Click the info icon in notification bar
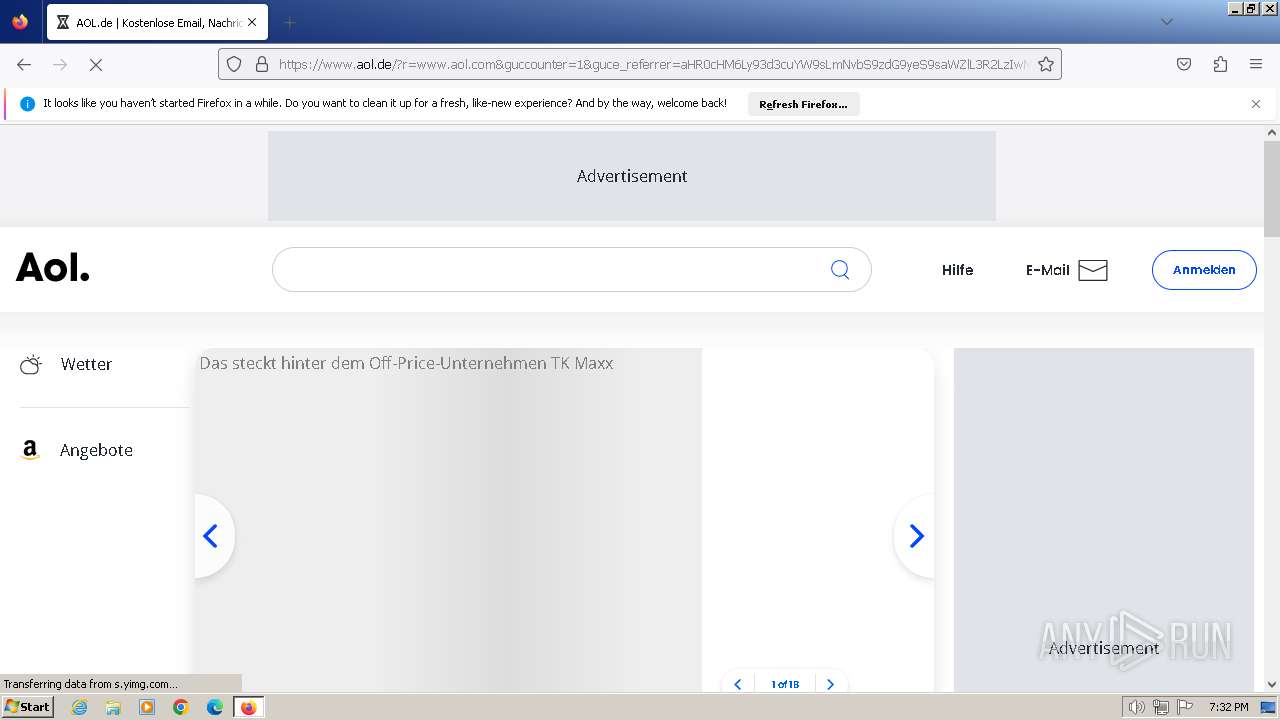Screen dimensions: 1280x720 pyautogui.click(x=28, y=104)
